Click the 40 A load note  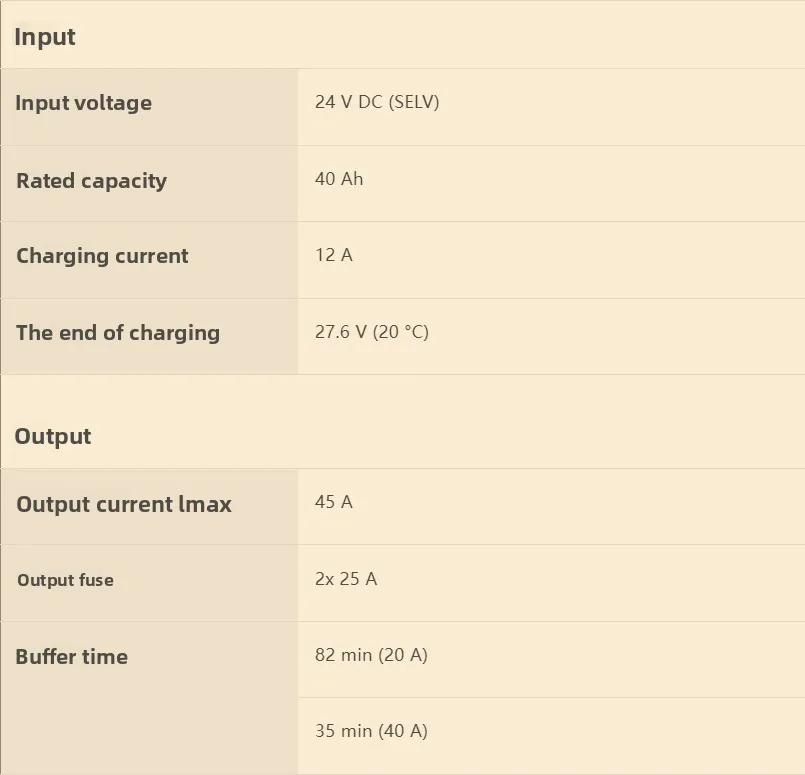tap(403, 731)
